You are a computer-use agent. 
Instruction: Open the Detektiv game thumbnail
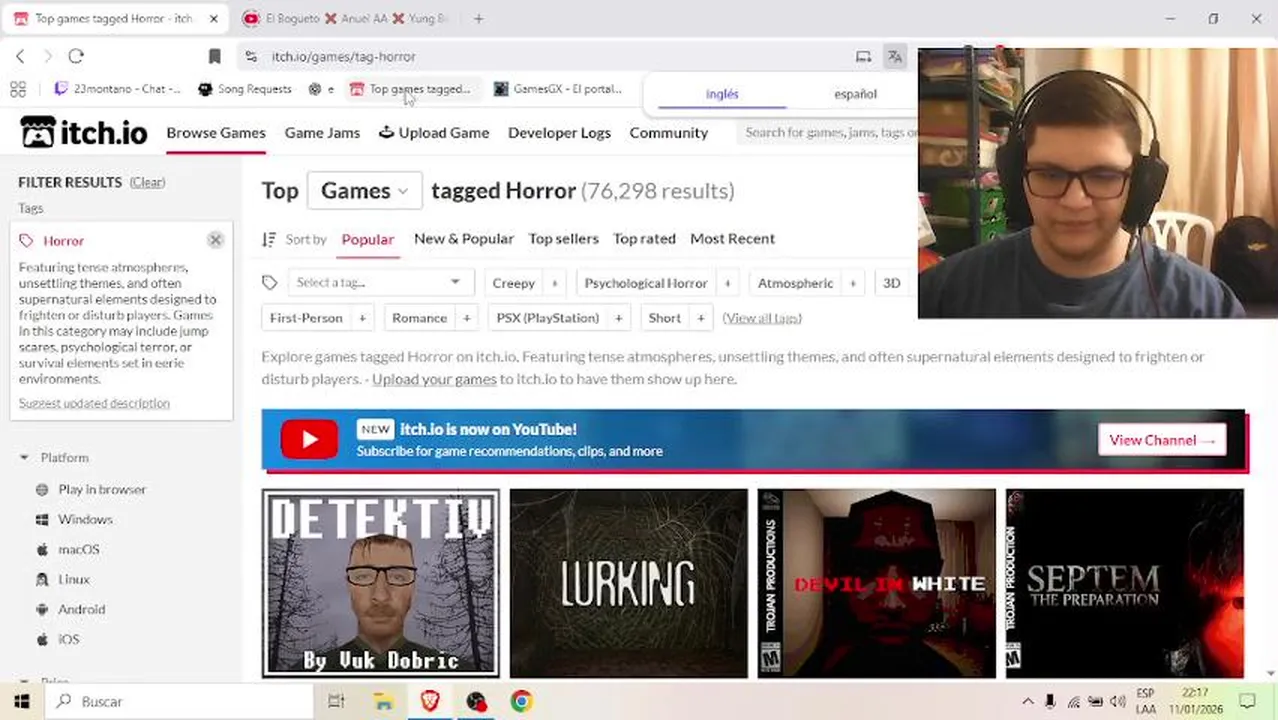pos(381,583)
